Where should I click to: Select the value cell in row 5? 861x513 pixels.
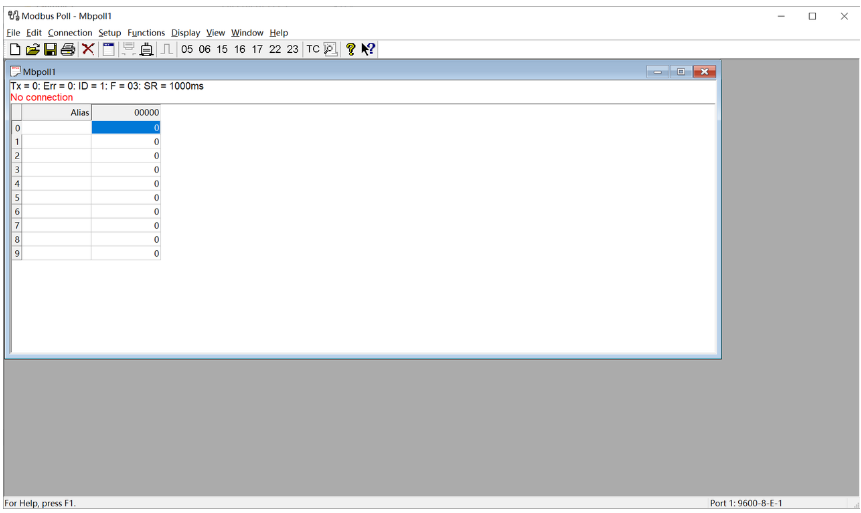click(126, 198)
